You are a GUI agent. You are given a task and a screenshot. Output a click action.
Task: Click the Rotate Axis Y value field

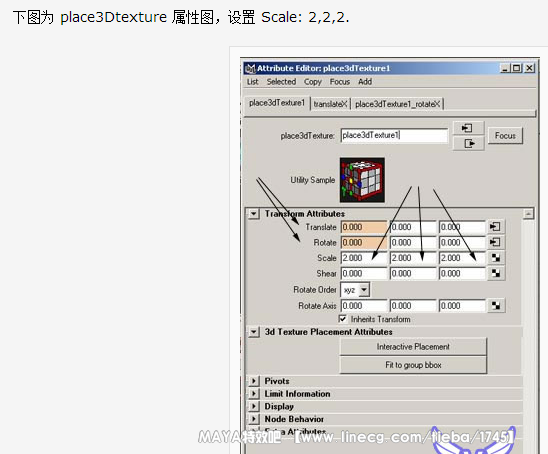[413, 306]
